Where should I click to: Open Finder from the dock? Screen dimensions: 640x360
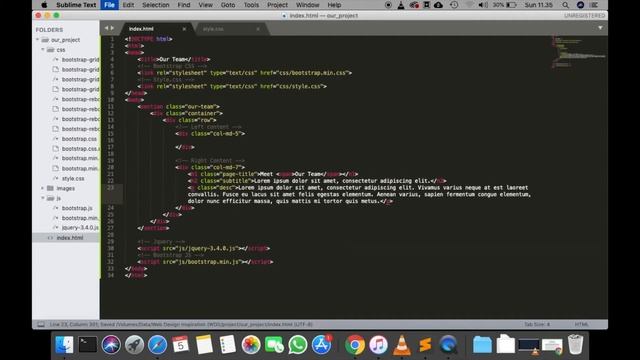(x=64, y=345)
